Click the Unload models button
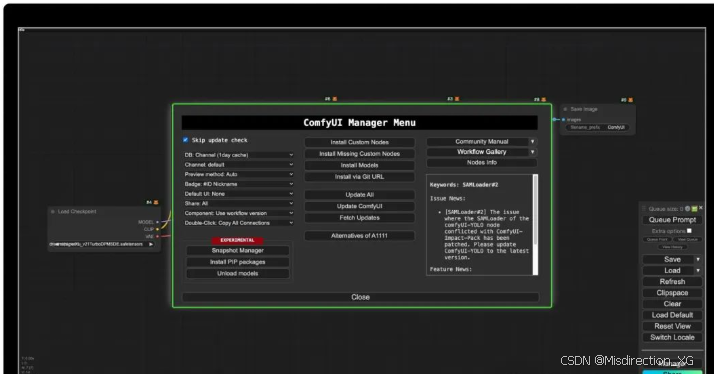Screen dimensions: 714x374 click(x=238, y=273)
